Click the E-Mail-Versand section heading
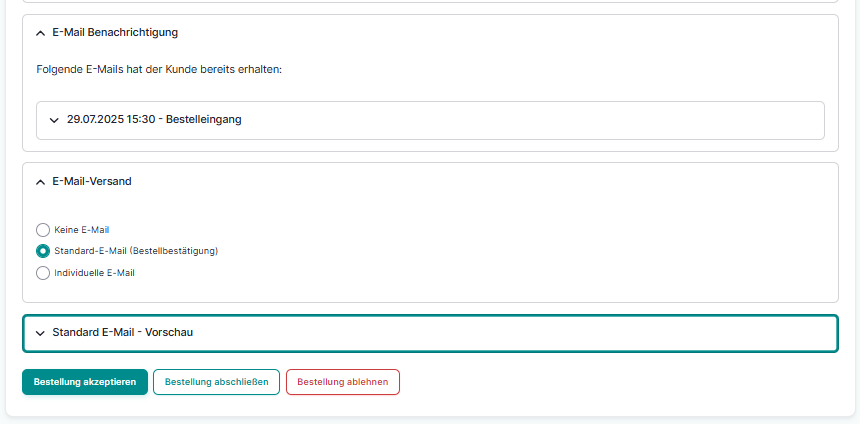Viewport: 860px width, 424px height. pos(92,182)
